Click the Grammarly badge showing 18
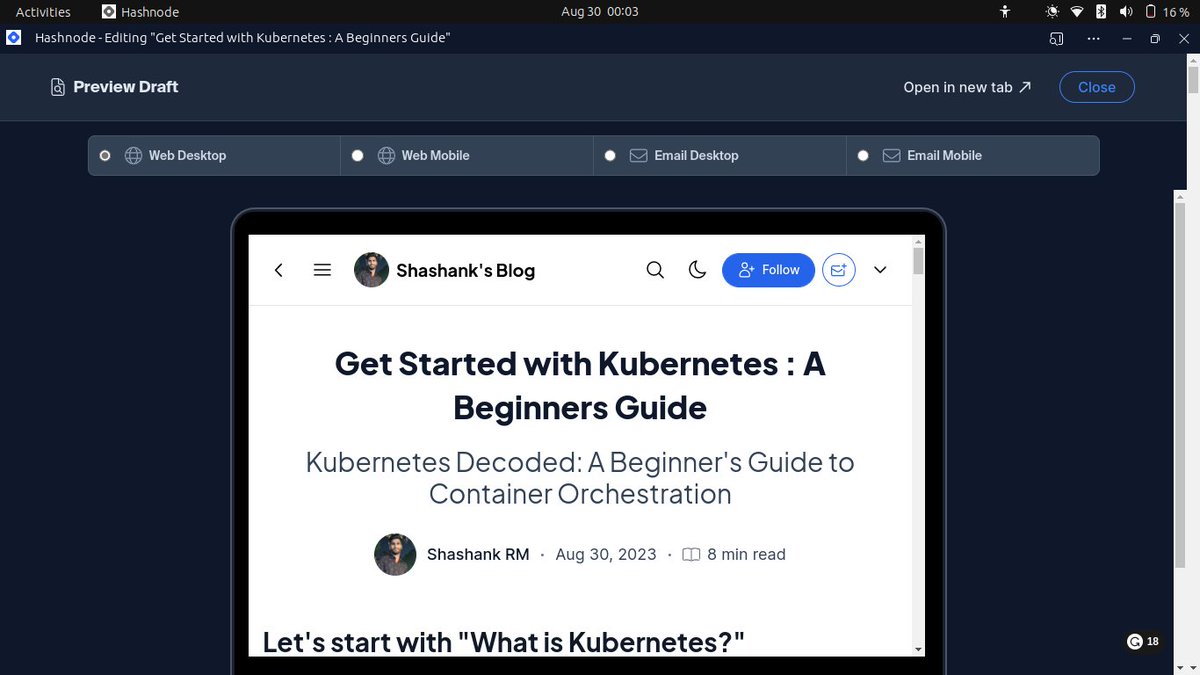This screenshot has width=1200, height=675. (1143, 642)
